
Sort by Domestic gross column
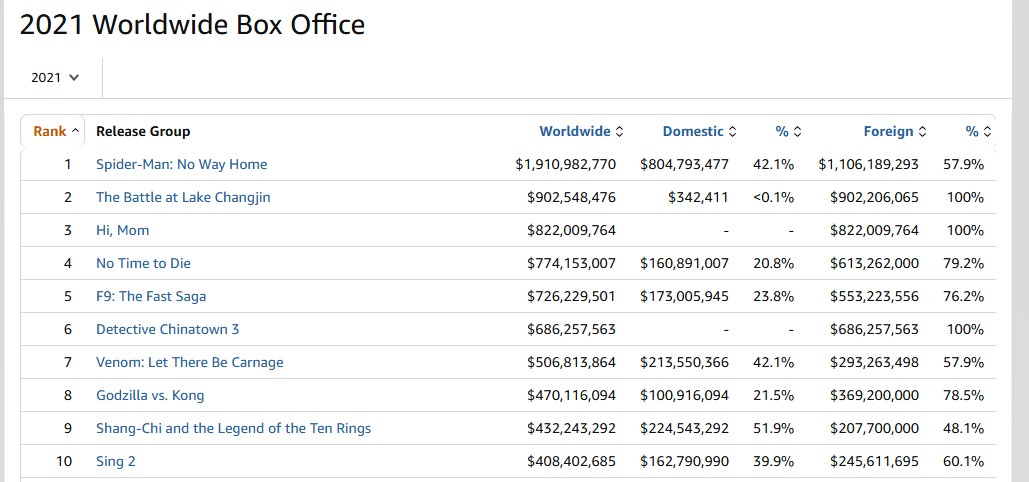(x=698, y=131)
